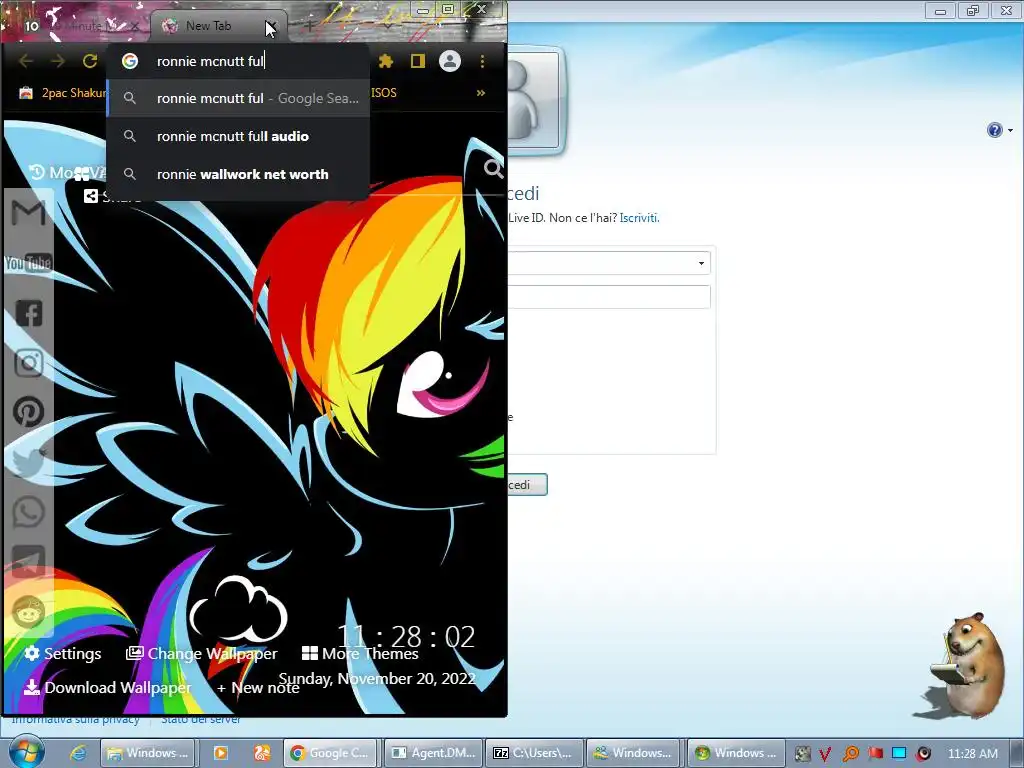
Task: Click More Themes
Action: pos(360,654)
